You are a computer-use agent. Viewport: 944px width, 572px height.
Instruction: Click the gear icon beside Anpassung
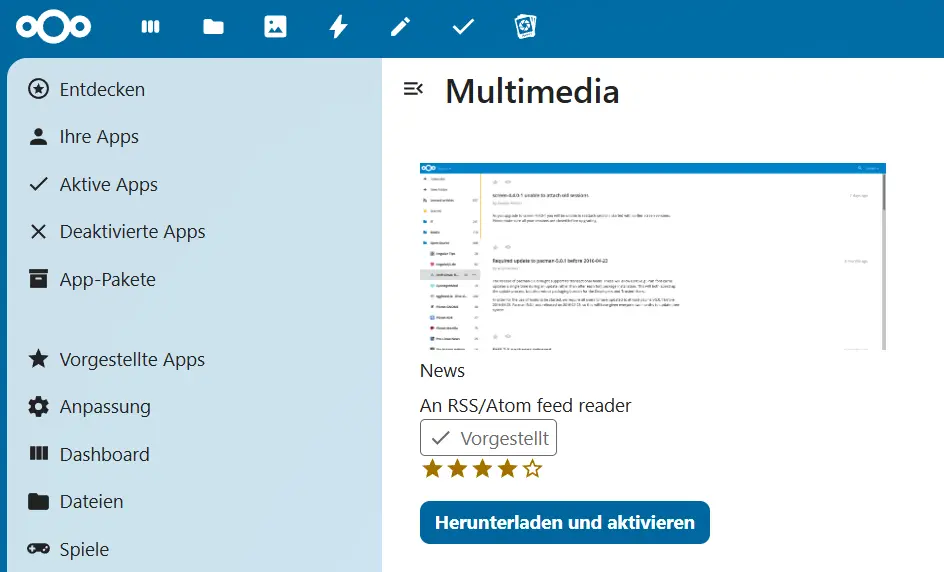tap(39, 406)
